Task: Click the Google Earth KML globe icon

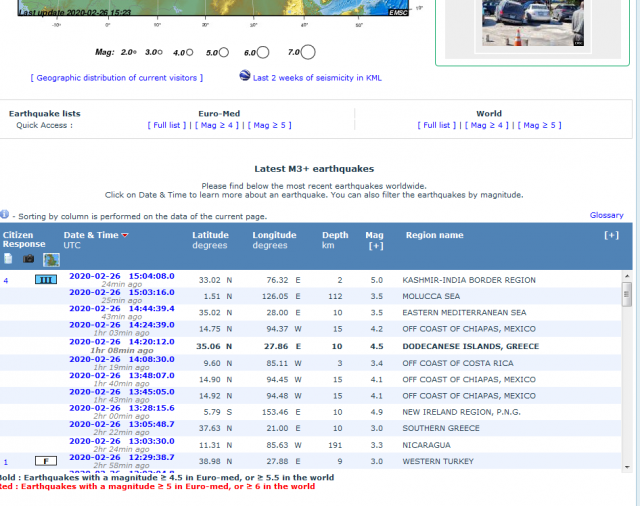Action: 245,76
